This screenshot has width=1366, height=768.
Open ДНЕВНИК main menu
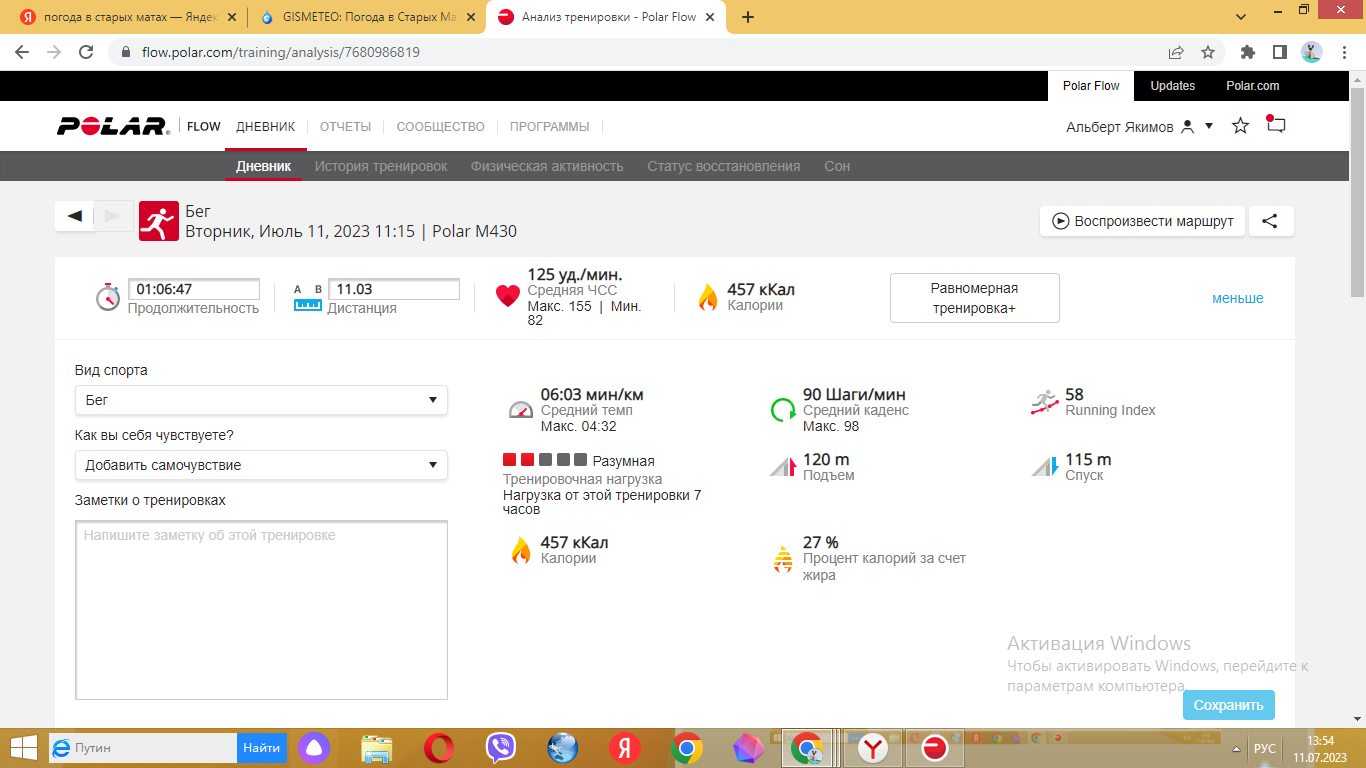coord(266,127)
